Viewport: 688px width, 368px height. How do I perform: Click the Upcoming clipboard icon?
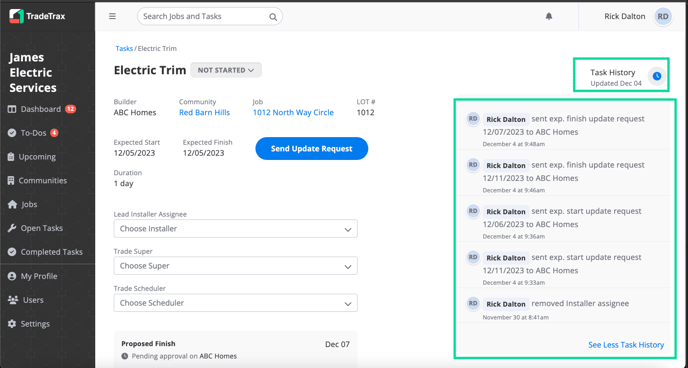click(11, 157)
